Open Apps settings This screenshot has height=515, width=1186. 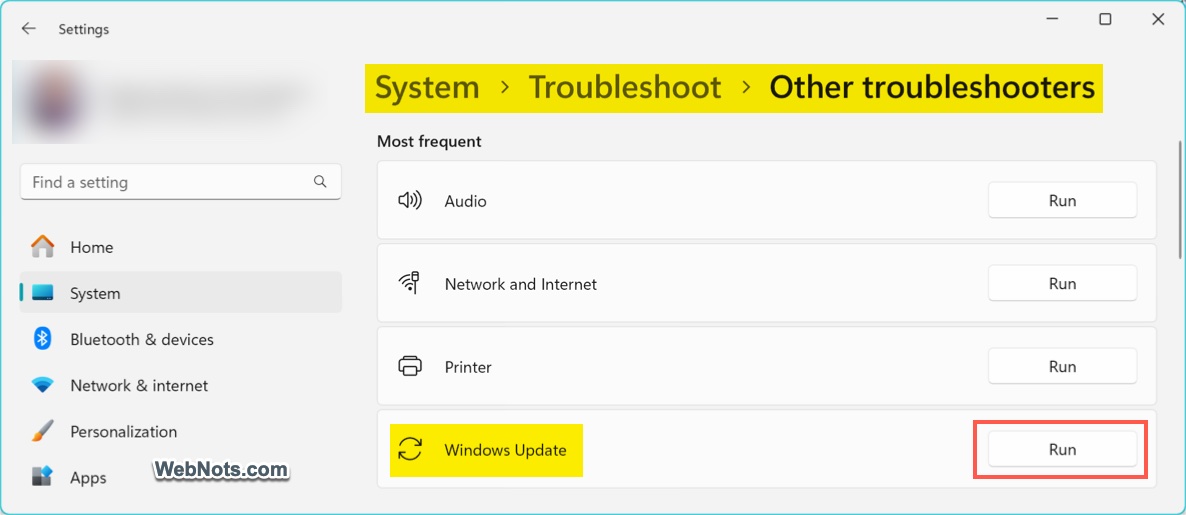tap(181, 477)
